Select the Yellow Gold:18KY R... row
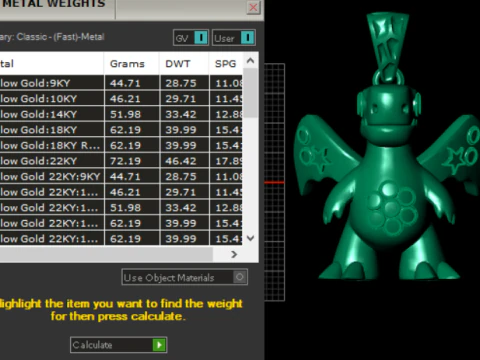The image size is (480, 360). click(x=121, y=145)
